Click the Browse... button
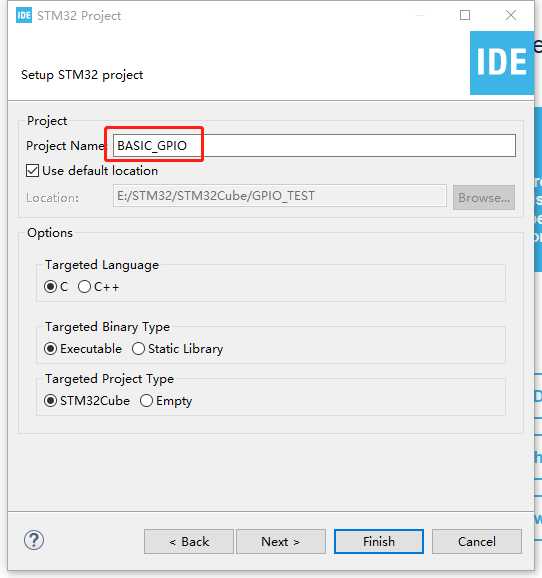The image size is (542, 578). click(484, 198)
